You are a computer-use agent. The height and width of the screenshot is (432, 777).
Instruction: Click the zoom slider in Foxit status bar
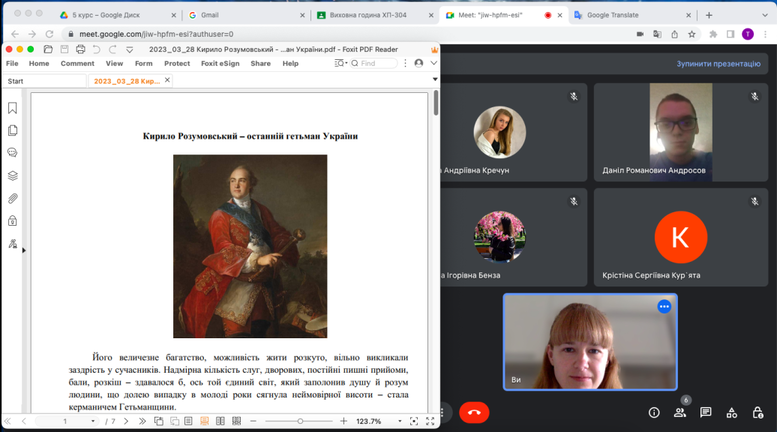(299, 421)
